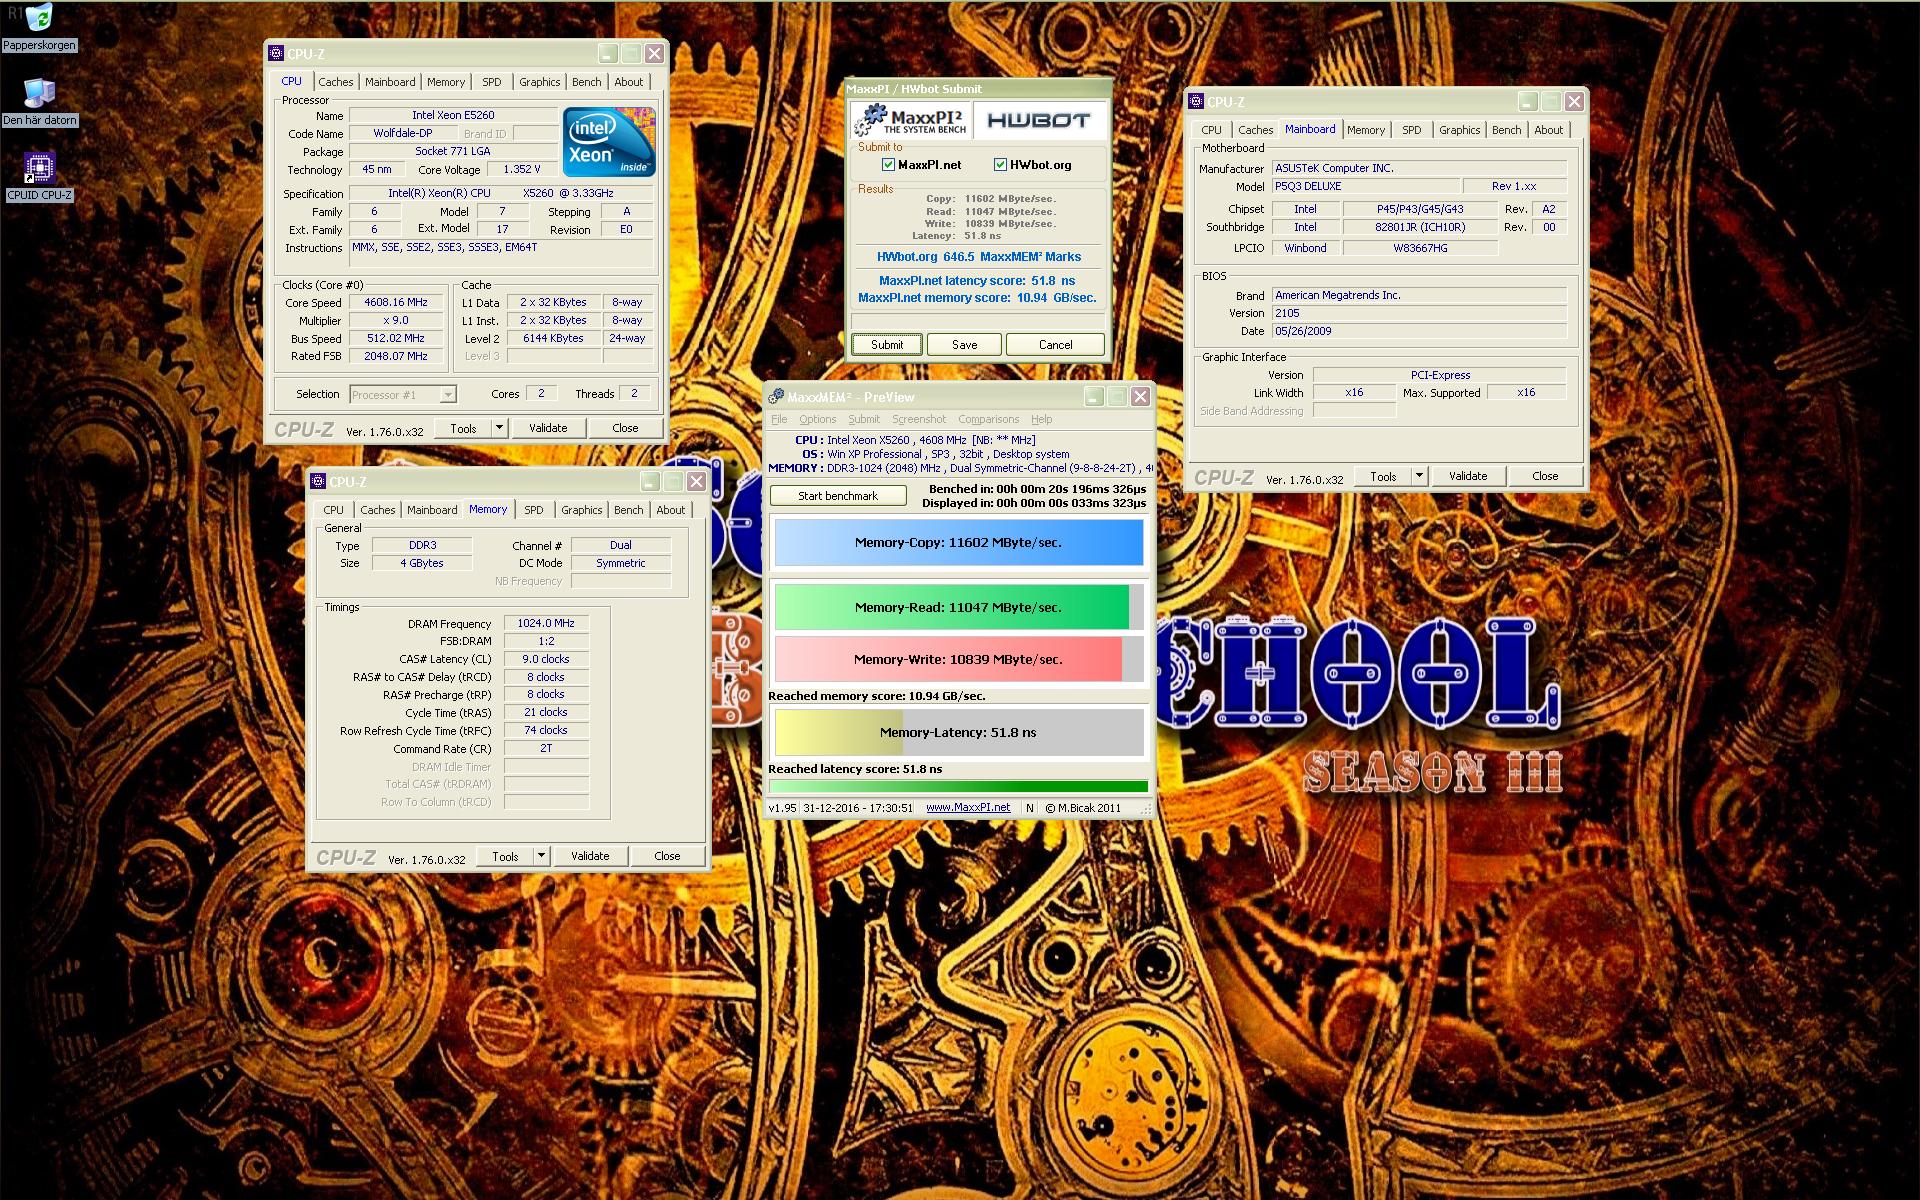Click the Intel Xeon inside logo
The width and height of the screenshot is (1920, 1200).
(608, 142)
